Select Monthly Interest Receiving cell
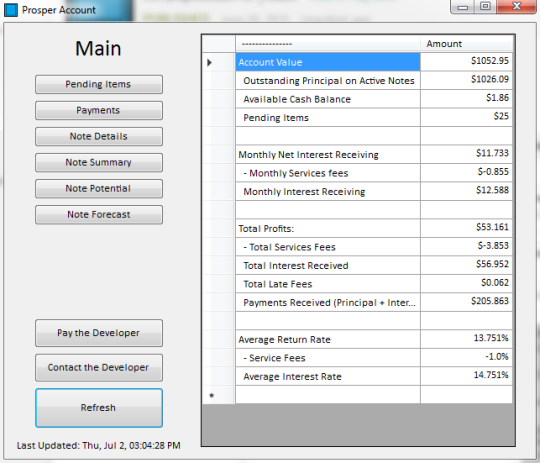The image size is (540, 463). 328,192
